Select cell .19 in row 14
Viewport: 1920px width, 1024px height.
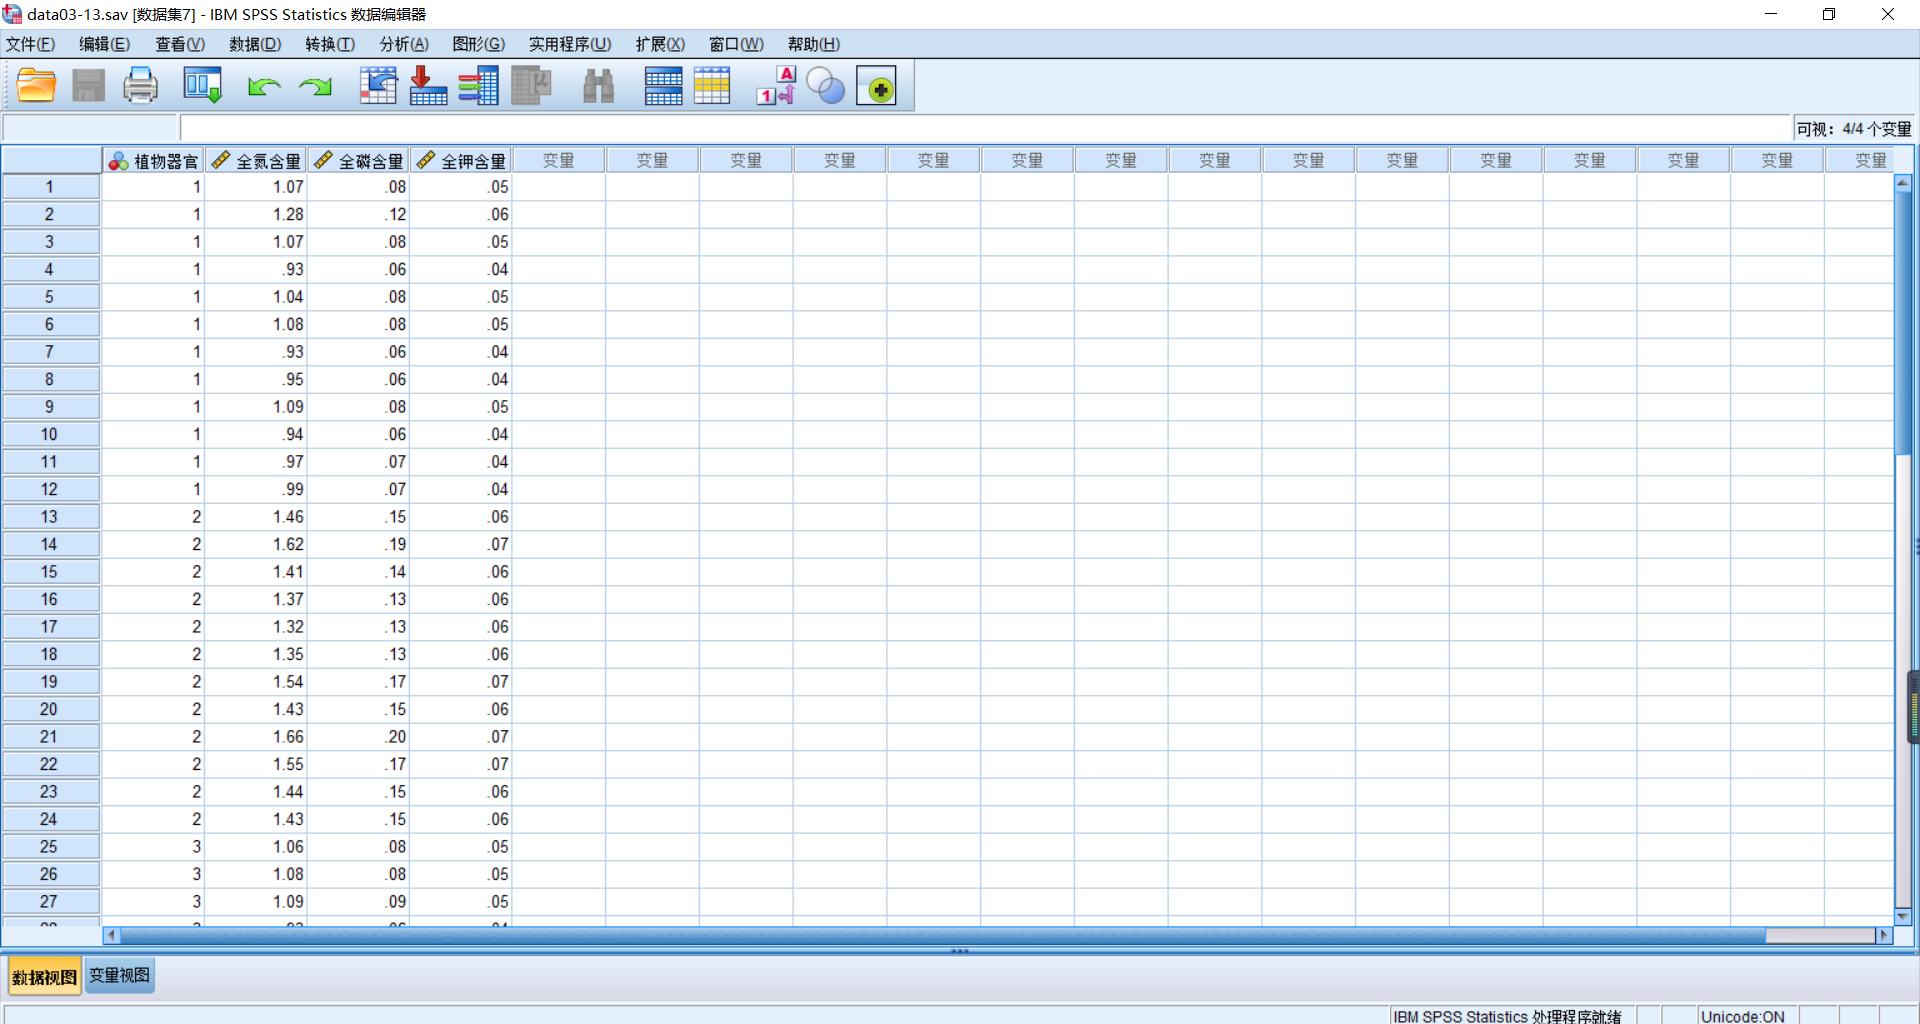(x=358, y=545)
